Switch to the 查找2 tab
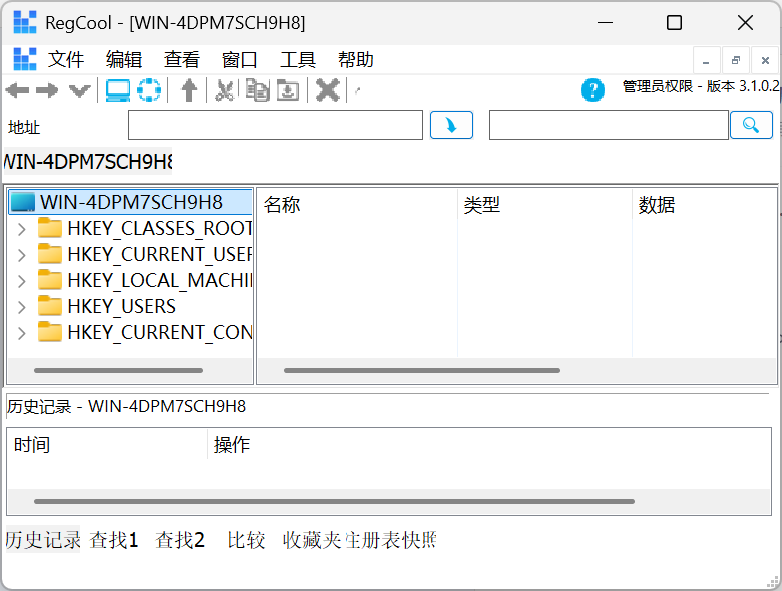Image resolution: width=782 pixels, height=591 pixels. point(180,540)
